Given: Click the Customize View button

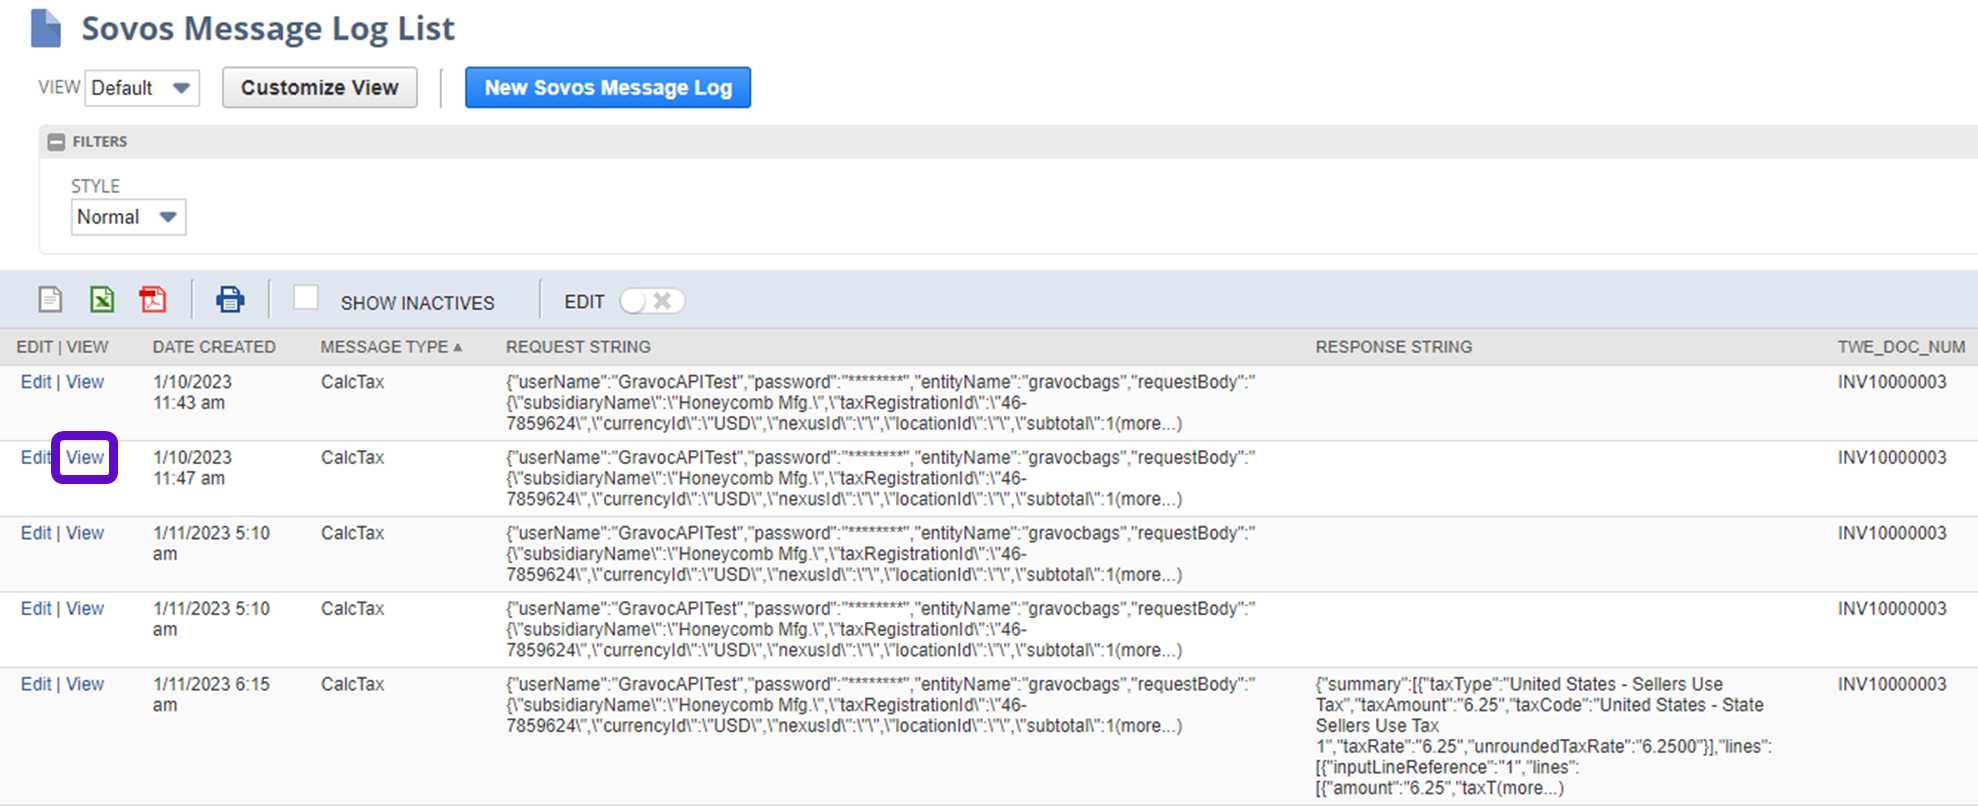Looking at the screenshot, I should (x=319, y=88).
